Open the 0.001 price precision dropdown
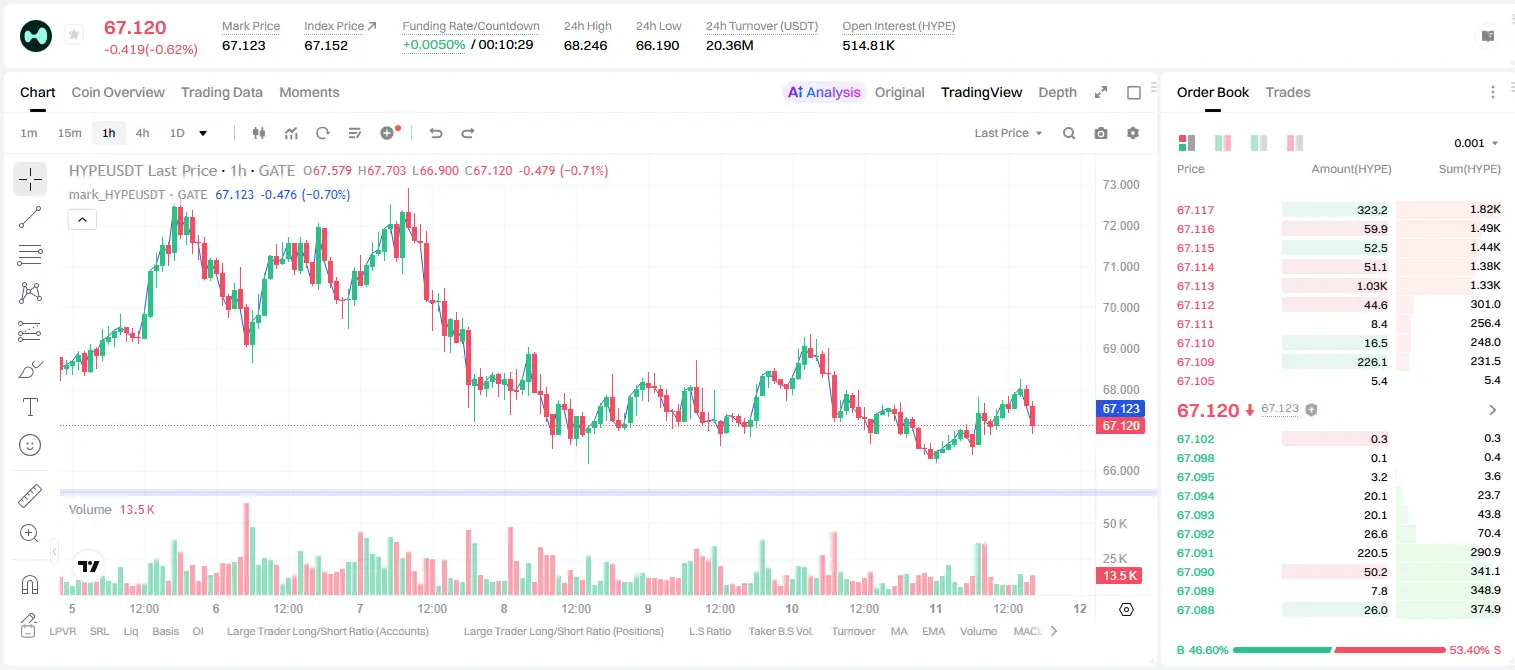The height and width of the screenshot is (670, 1515). coord(1476,143)
